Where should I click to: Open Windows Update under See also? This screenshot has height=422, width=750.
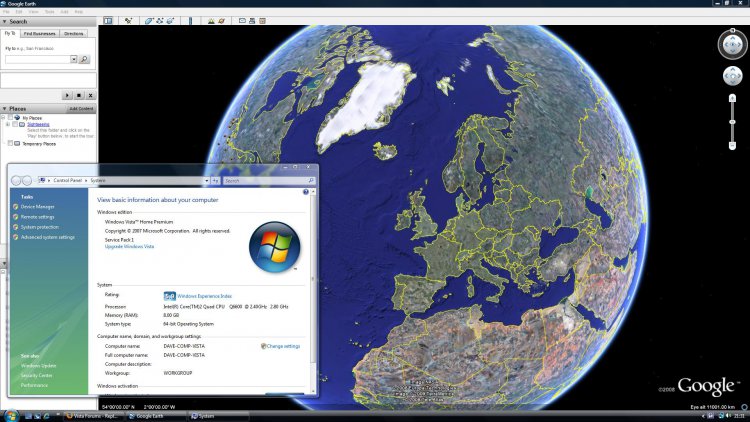[x=38, y=366]
